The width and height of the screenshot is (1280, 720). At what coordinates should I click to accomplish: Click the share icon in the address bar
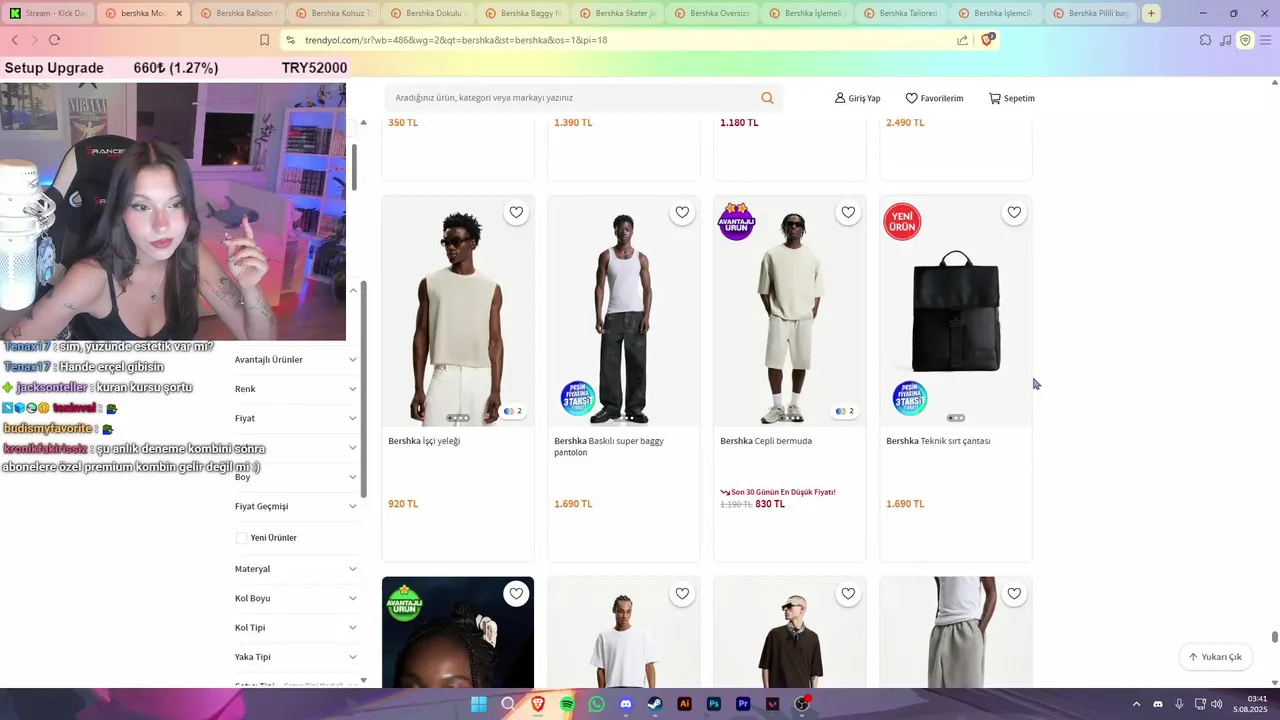click(962, 40)
